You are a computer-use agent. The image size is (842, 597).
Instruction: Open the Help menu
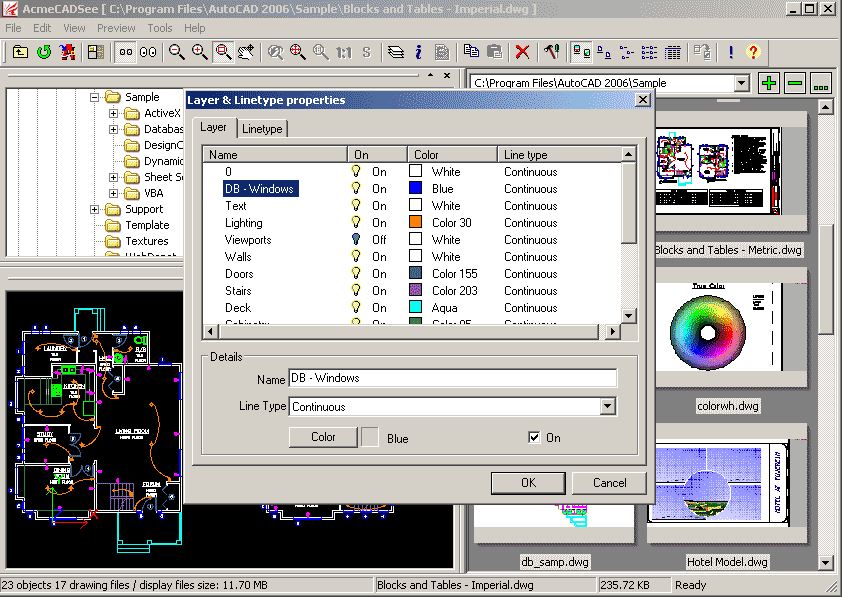pos(194,28)
